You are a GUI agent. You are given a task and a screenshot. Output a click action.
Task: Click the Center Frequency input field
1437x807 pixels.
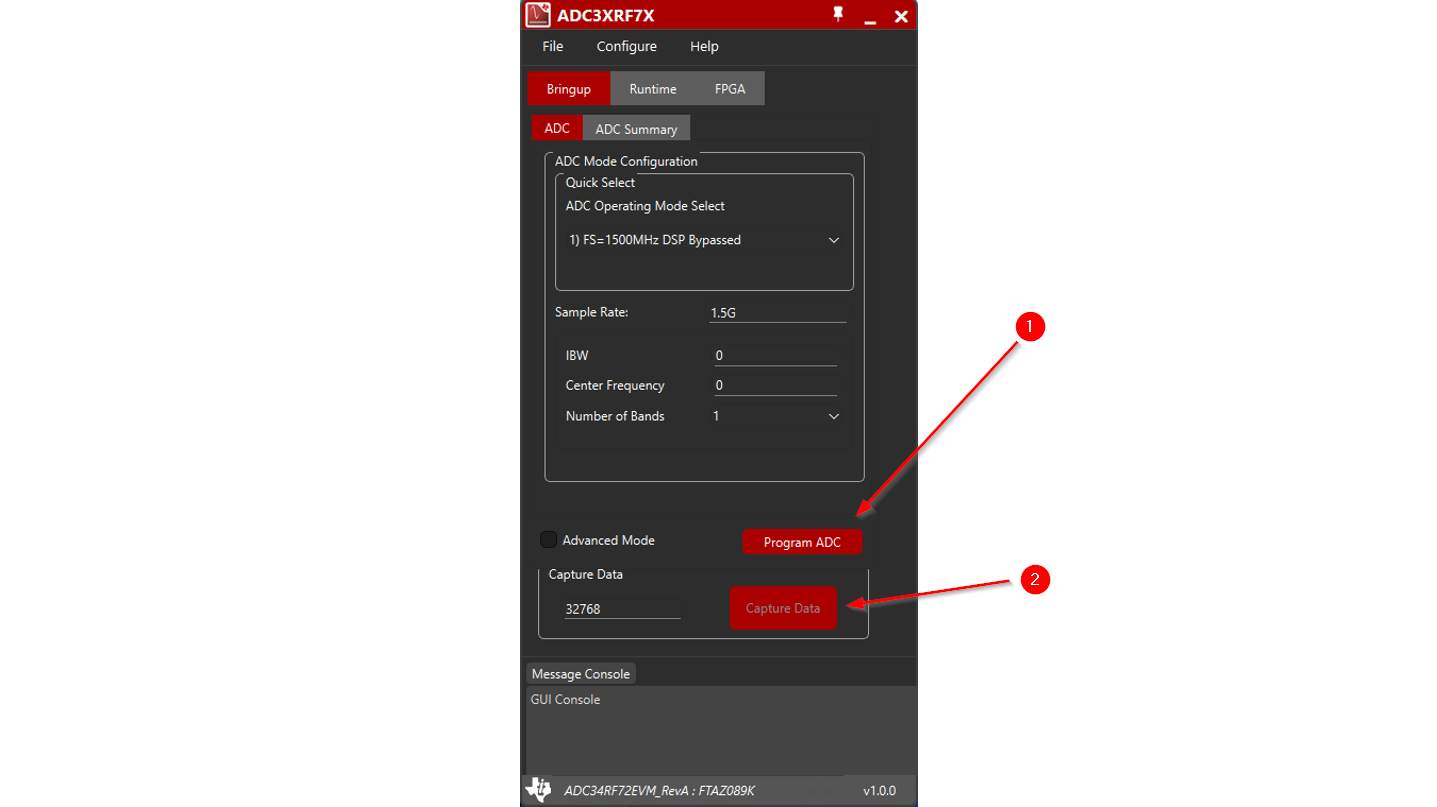click(x=775, y=386)
